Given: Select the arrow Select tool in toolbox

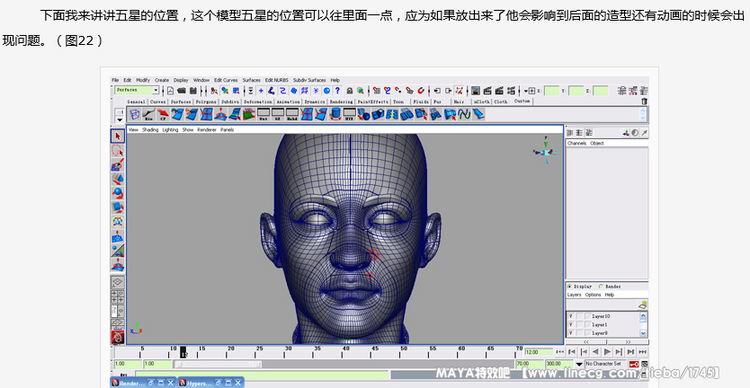Looking at the screenshot, I should pyautogui.click(x=118, y=136).
